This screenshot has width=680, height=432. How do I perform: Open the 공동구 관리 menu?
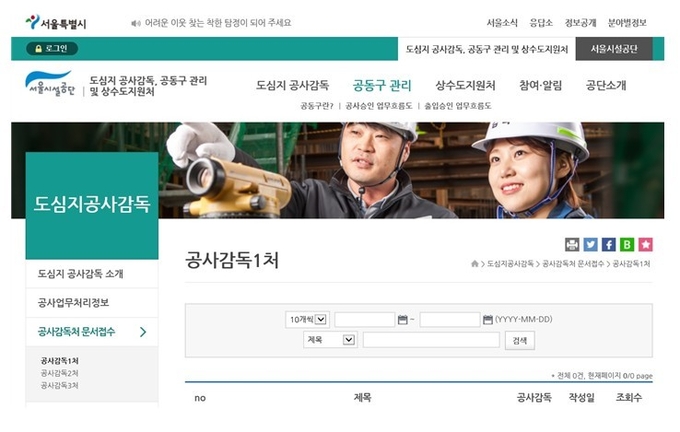[x=382, y=85]
